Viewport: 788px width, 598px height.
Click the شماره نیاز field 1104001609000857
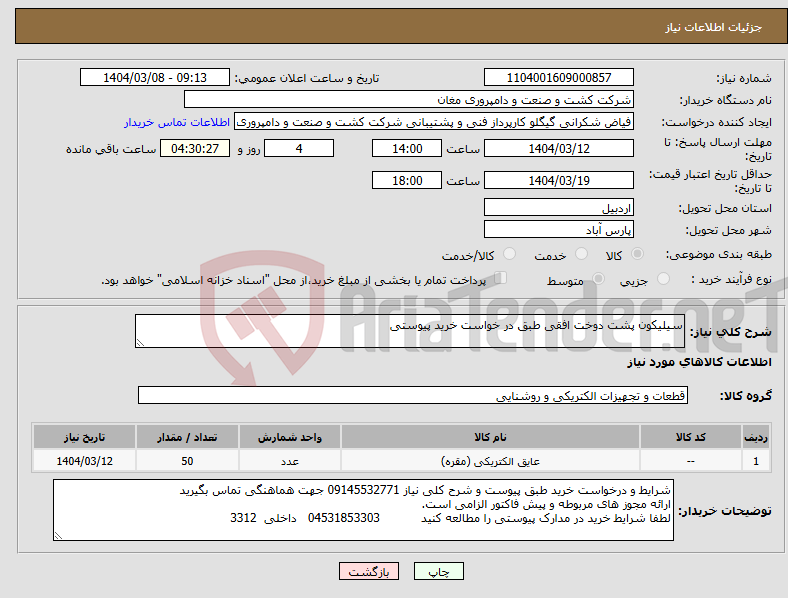click(x=558, y=77)
